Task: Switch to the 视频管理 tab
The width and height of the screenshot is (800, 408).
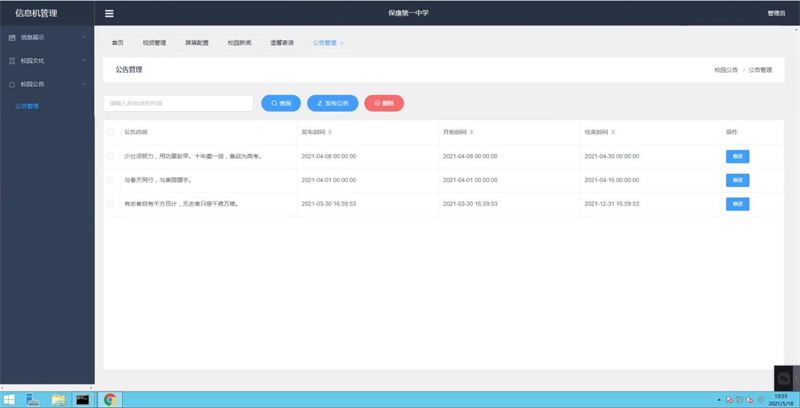Action: pyautogui.click(x=154, y=43)
